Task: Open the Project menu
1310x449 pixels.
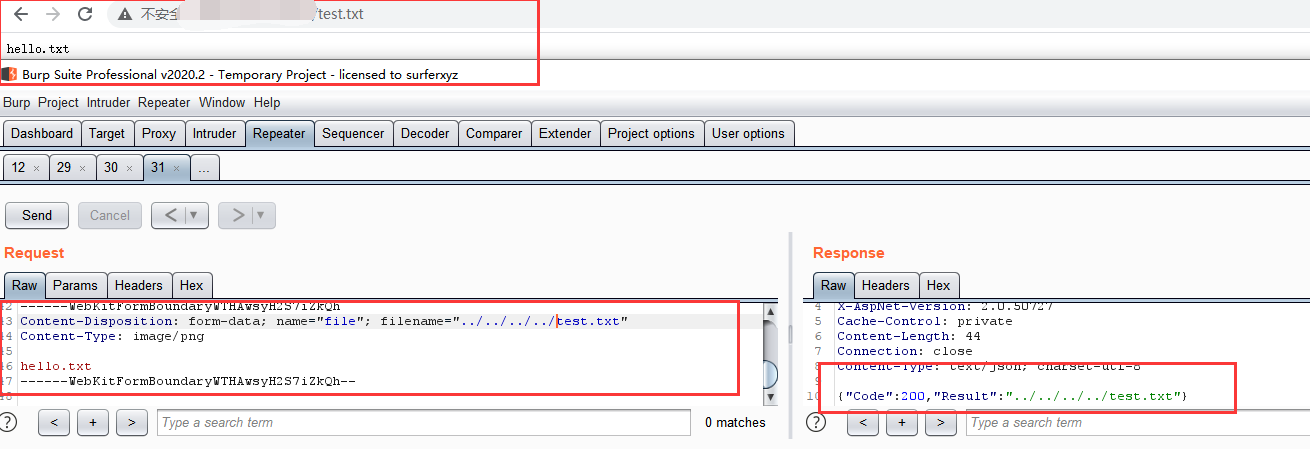Action: (58, 102)
